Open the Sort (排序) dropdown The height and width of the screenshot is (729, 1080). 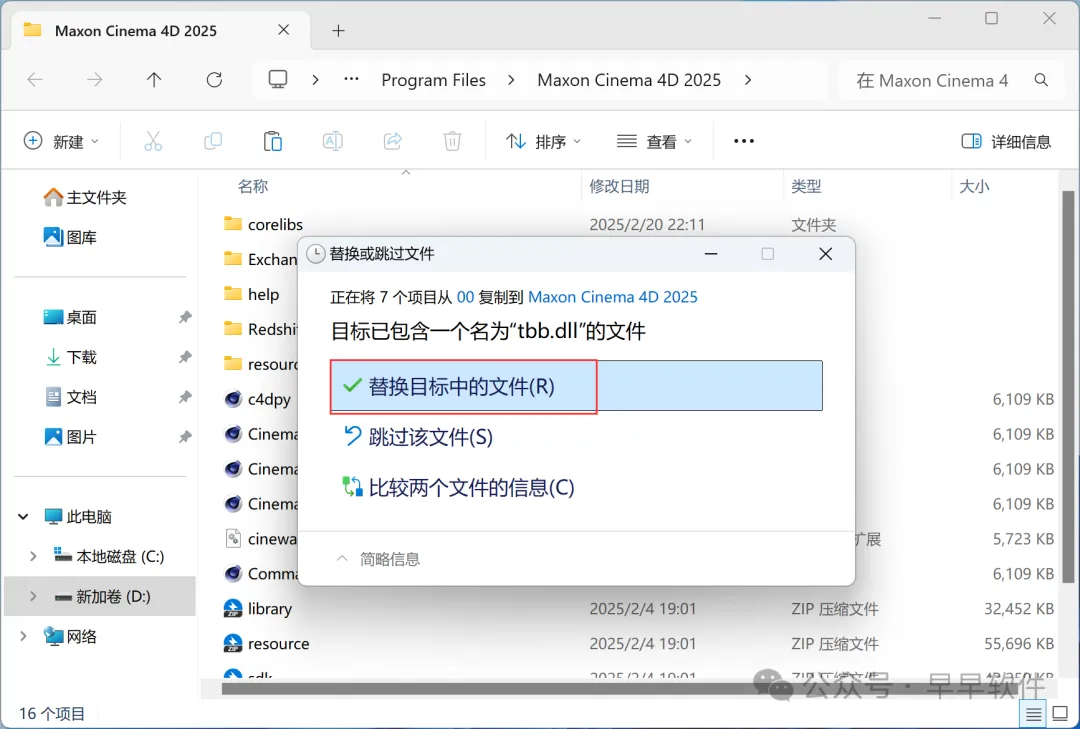543,141
